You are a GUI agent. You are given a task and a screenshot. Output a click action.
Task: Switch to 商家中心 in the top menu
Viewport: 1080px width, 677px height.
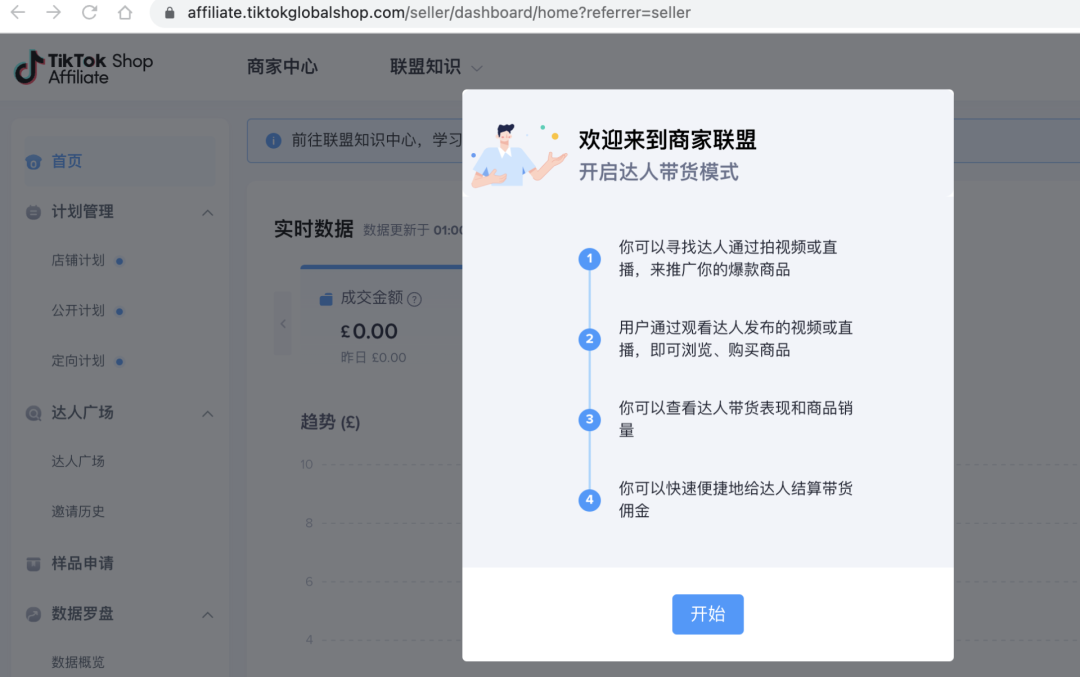tap(283, 67)
